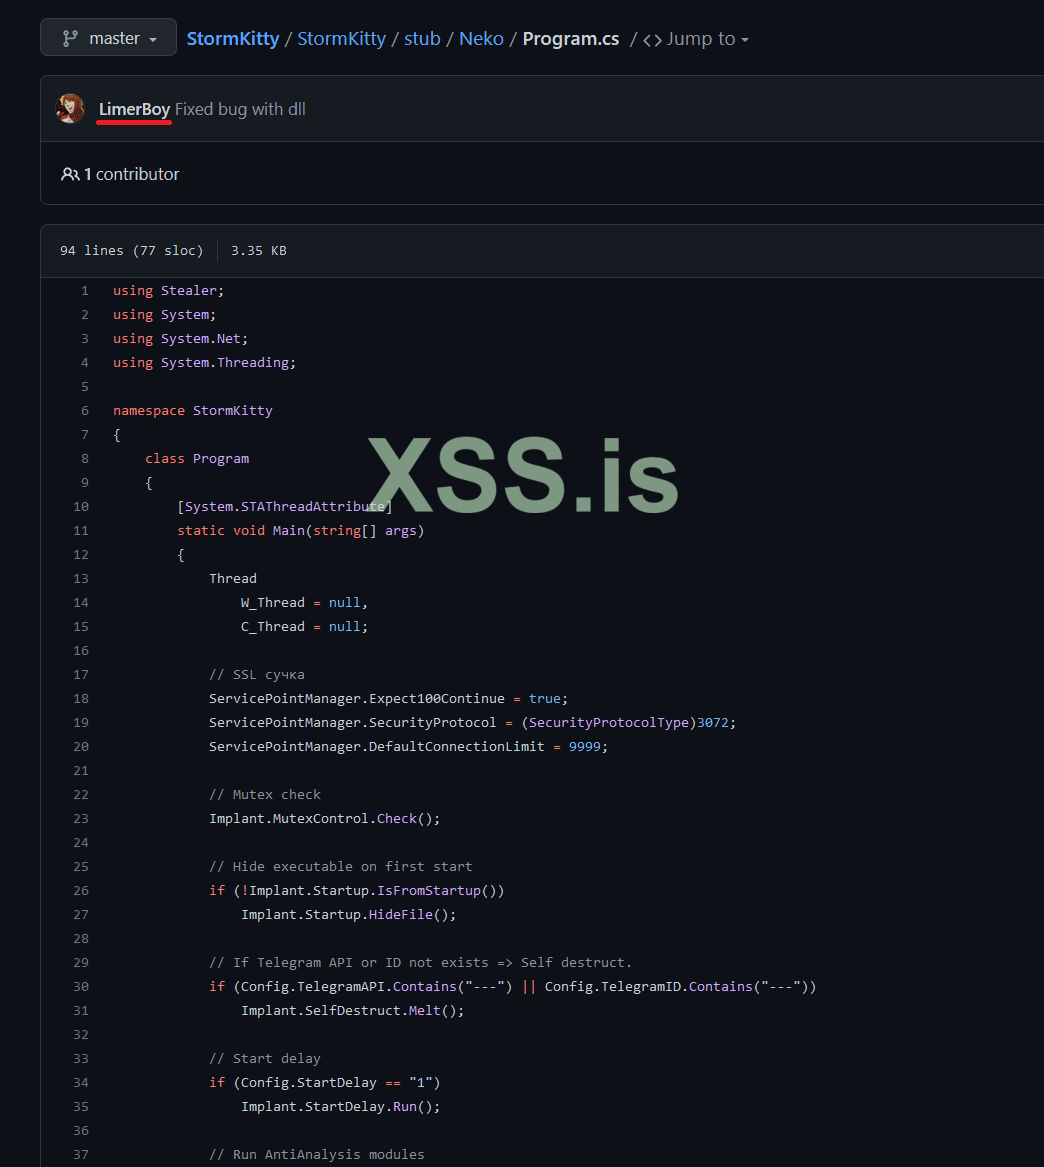Click the '3.35 KB' file size
The width and height of the screenshot is (1044, 1167).
pyautogui.click(x=259, y=251)
